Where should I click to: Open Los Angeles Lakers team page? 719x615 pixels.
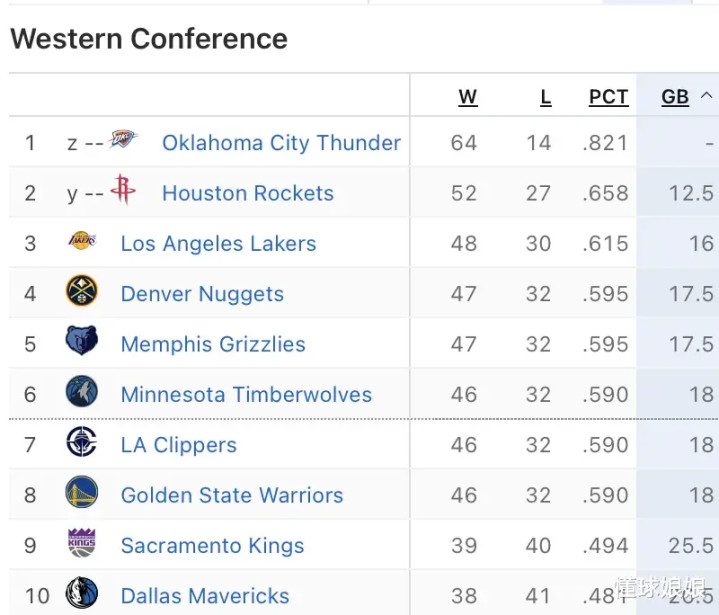point(218,243)
